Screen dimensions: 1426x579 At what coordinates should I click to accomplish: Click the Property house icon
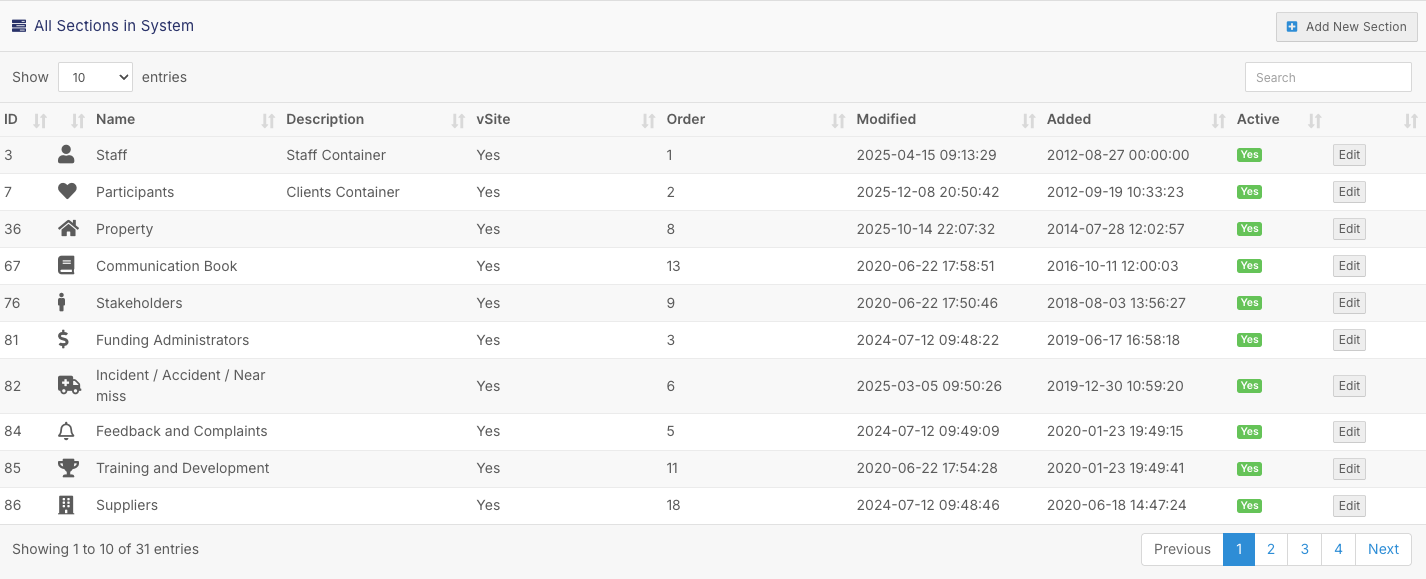(x=68, y=229)
